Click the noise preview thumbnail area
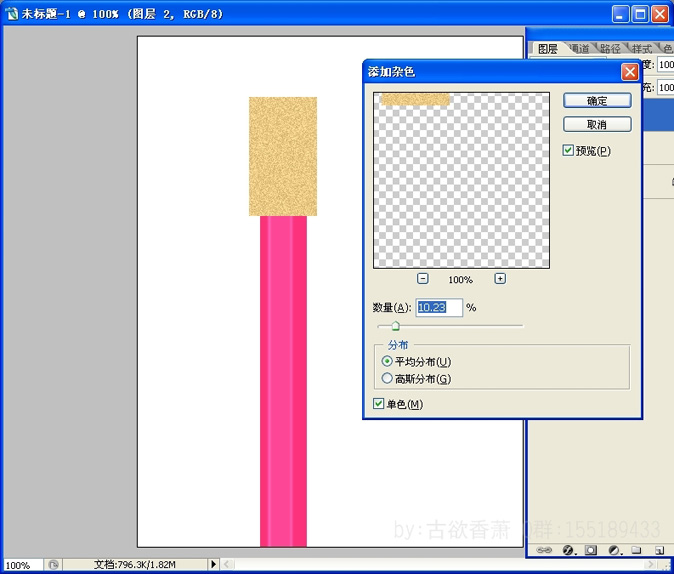Viewport: 674px width, 574px height. point(461,180)
